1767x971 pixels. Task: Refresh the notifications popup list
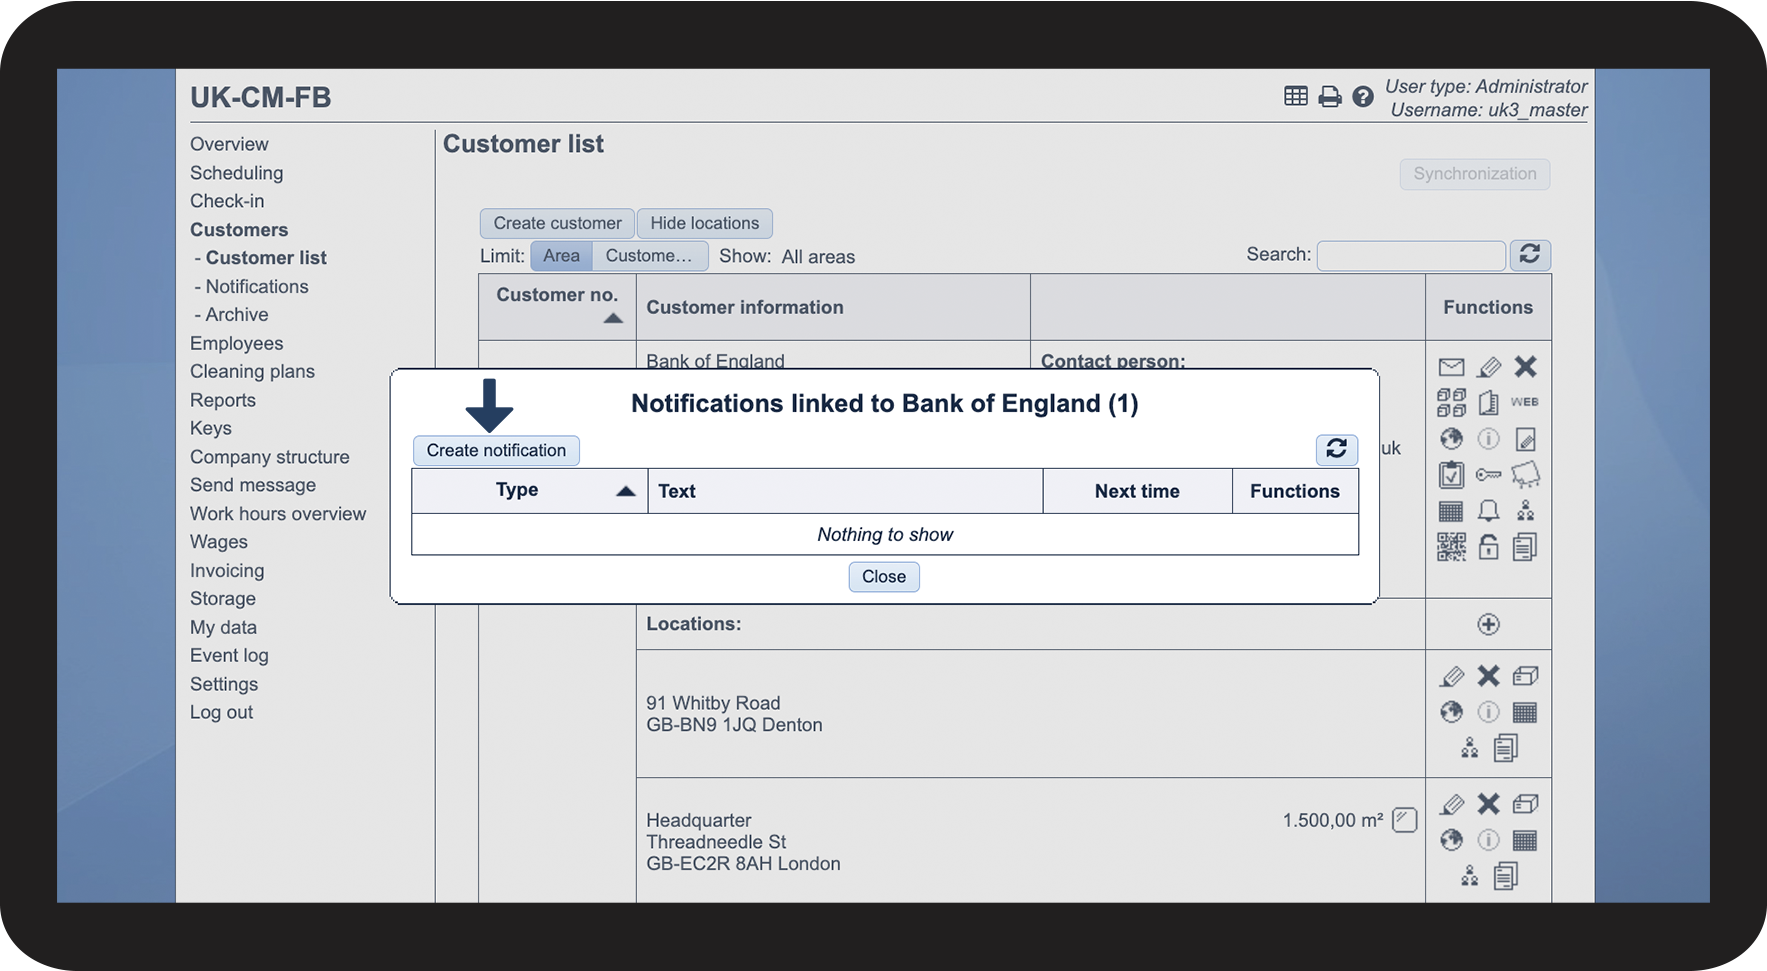click(x=1337, y=449)
